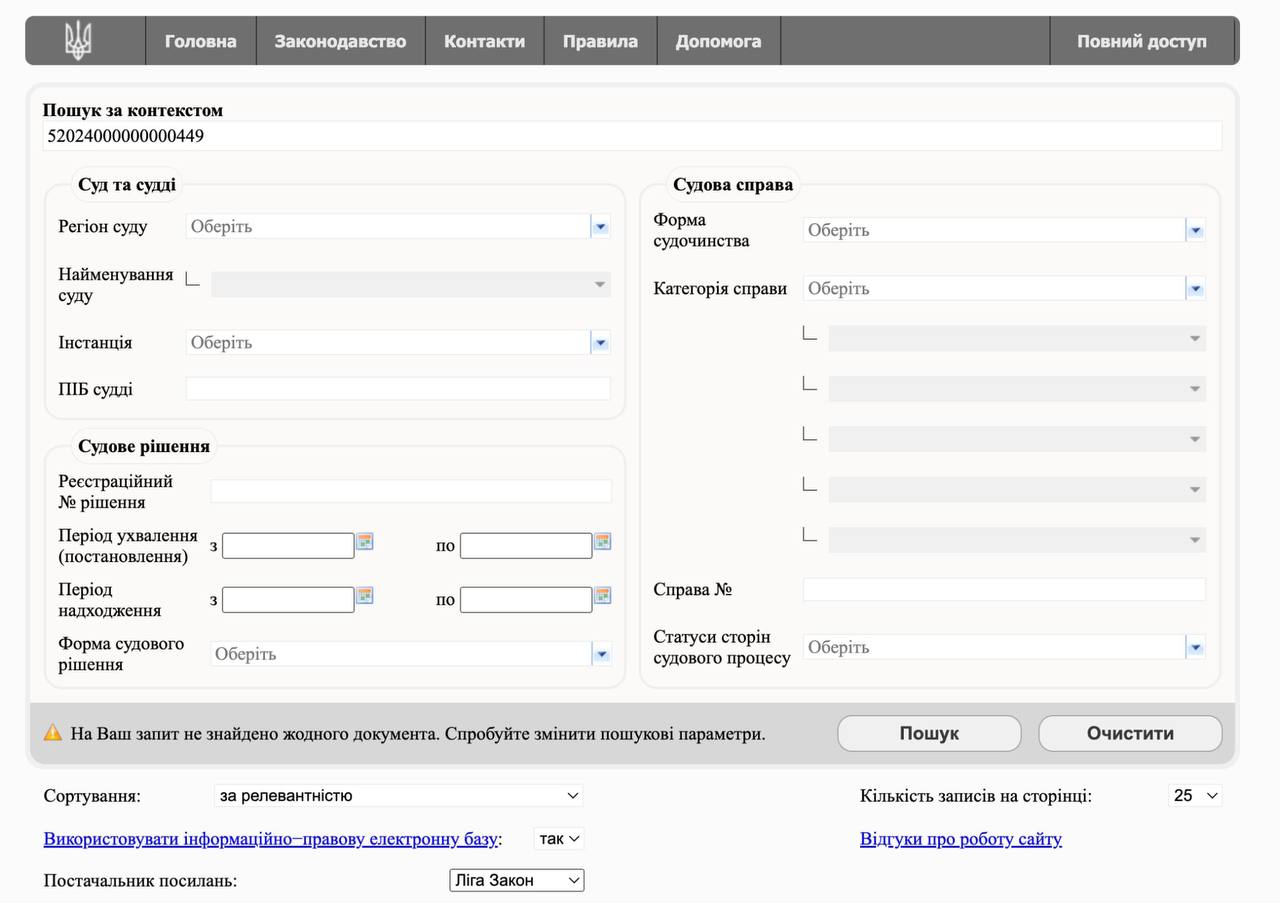Open calendar for receipt period start date
The width and height of the screenshot is (1280, 903).
(x=365, y=595)
